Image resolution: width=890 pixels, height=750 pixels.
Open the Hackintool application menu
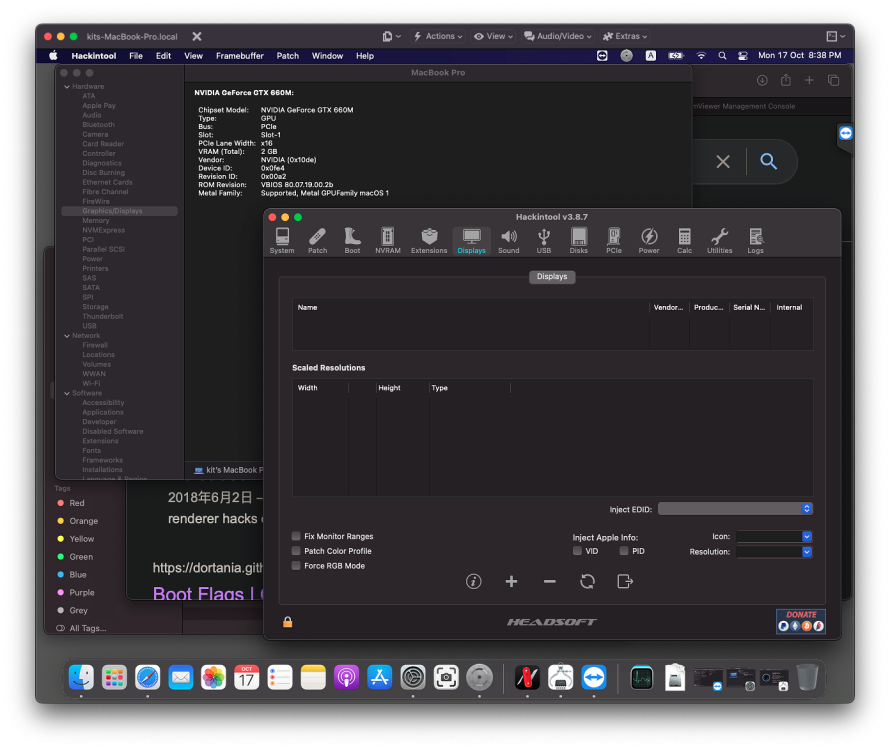(94, 56)
